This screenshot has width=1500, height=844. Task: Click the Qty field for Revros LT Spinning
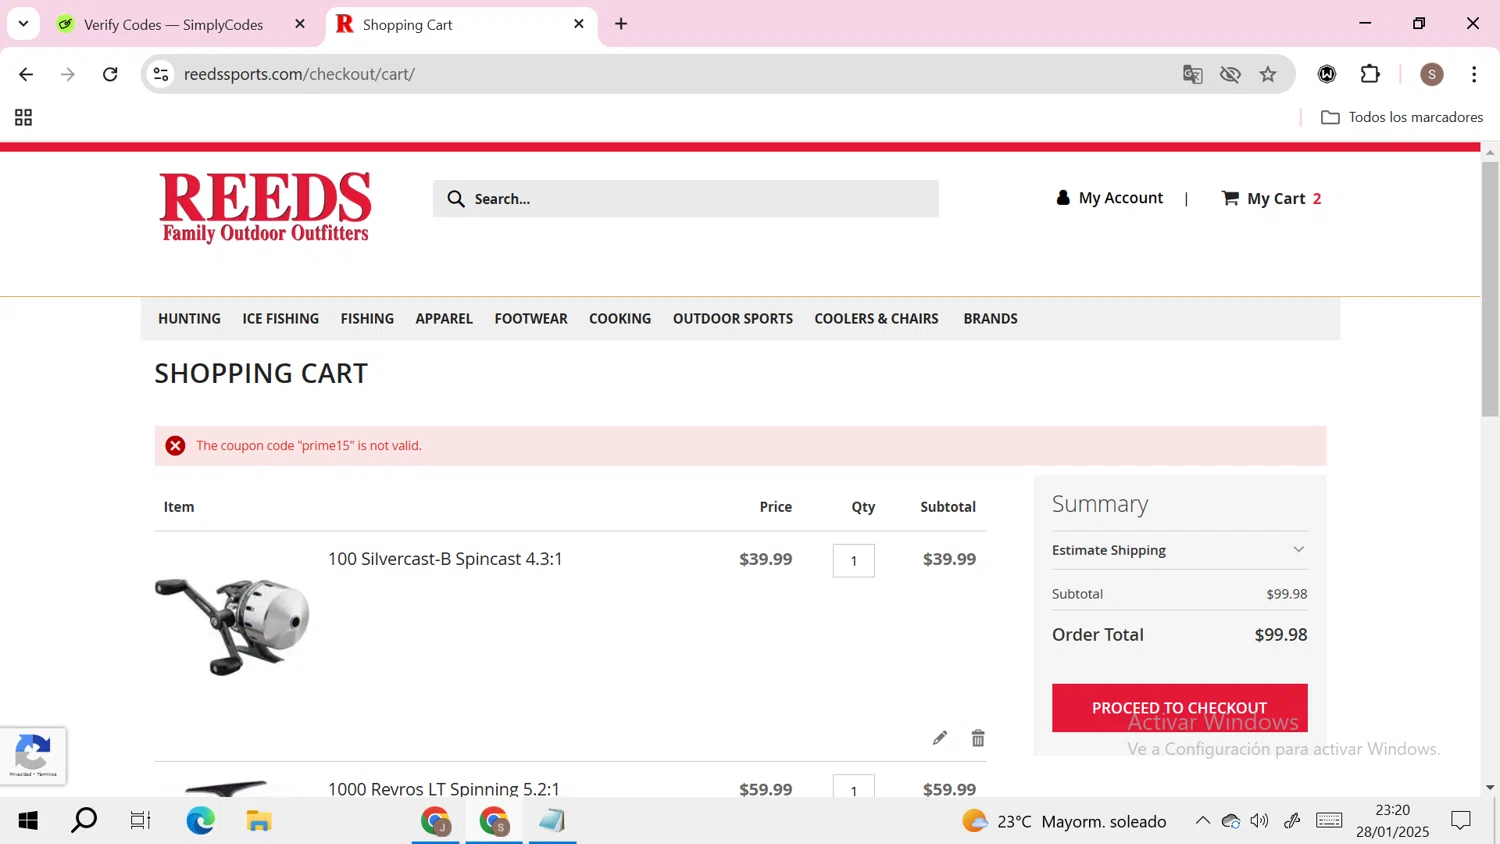853,787
